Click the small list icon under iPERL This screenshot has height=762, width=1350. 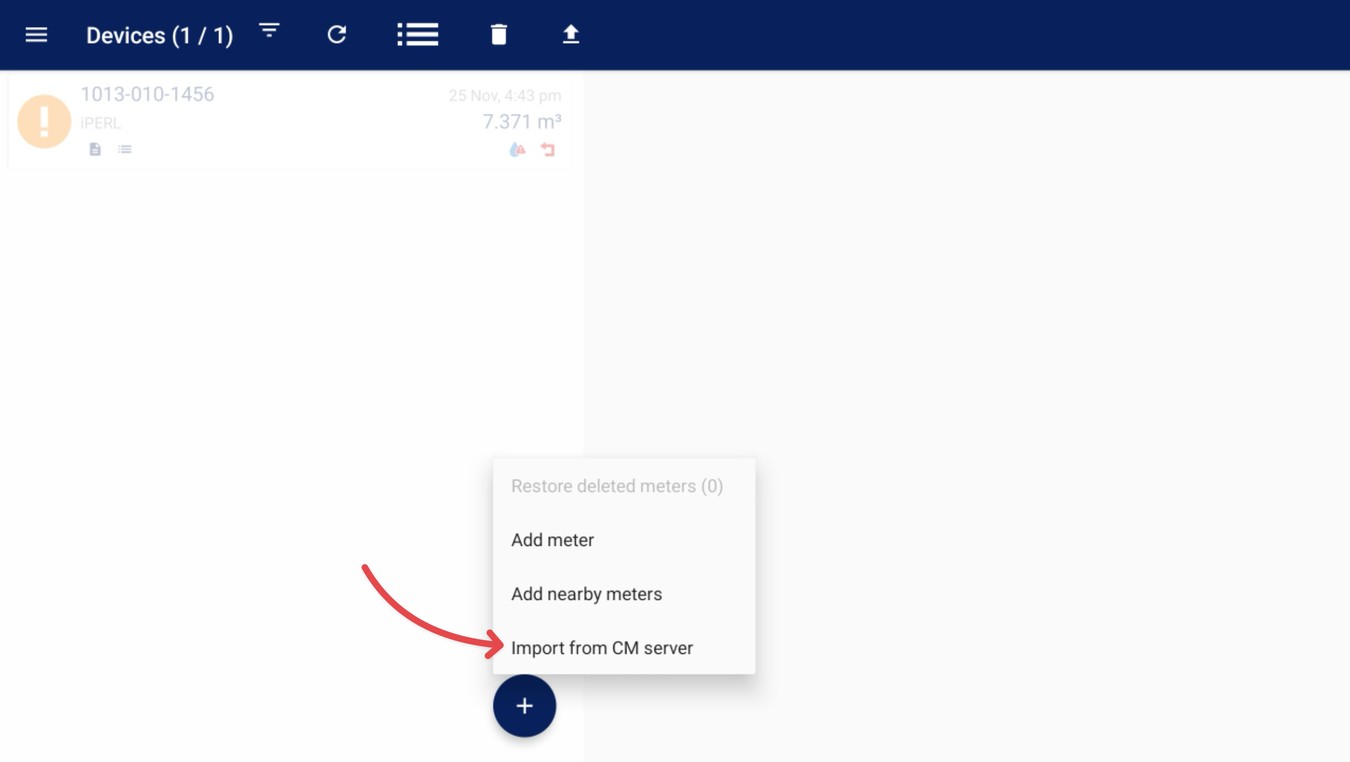click(125, 149)
